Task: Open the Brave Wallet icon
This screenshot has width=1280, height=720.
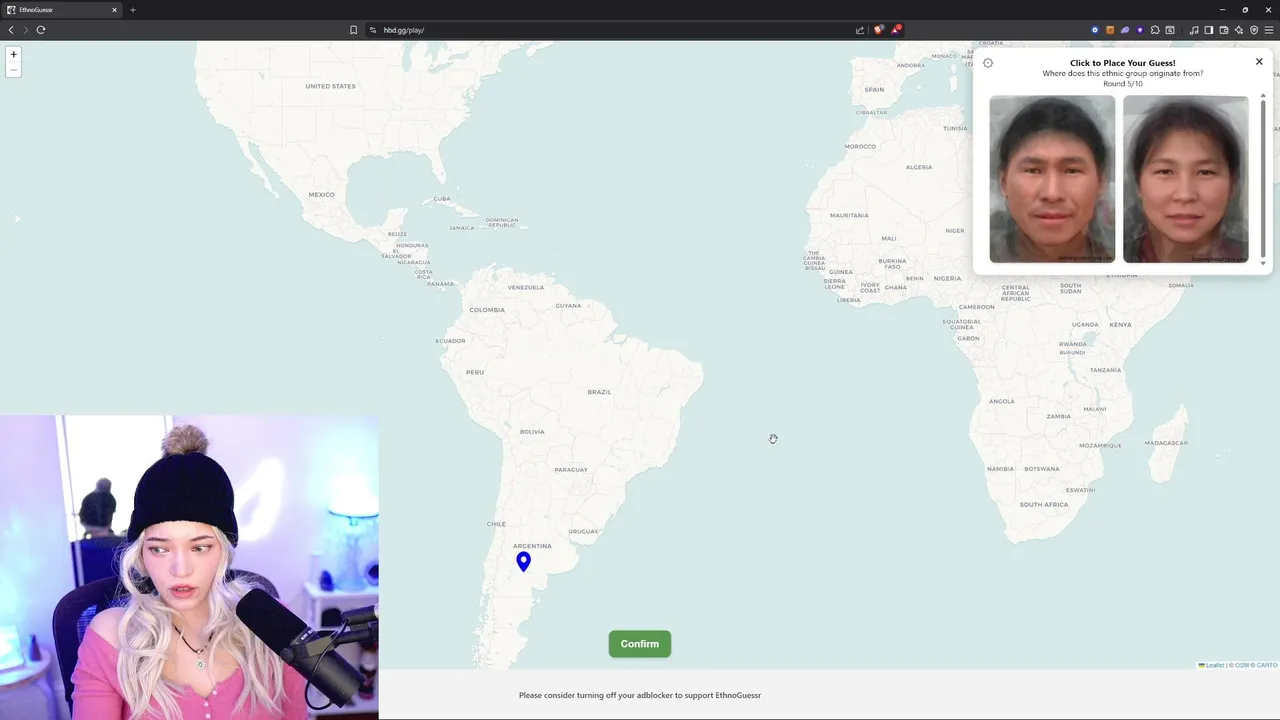Action: (x=1224, y=30)
